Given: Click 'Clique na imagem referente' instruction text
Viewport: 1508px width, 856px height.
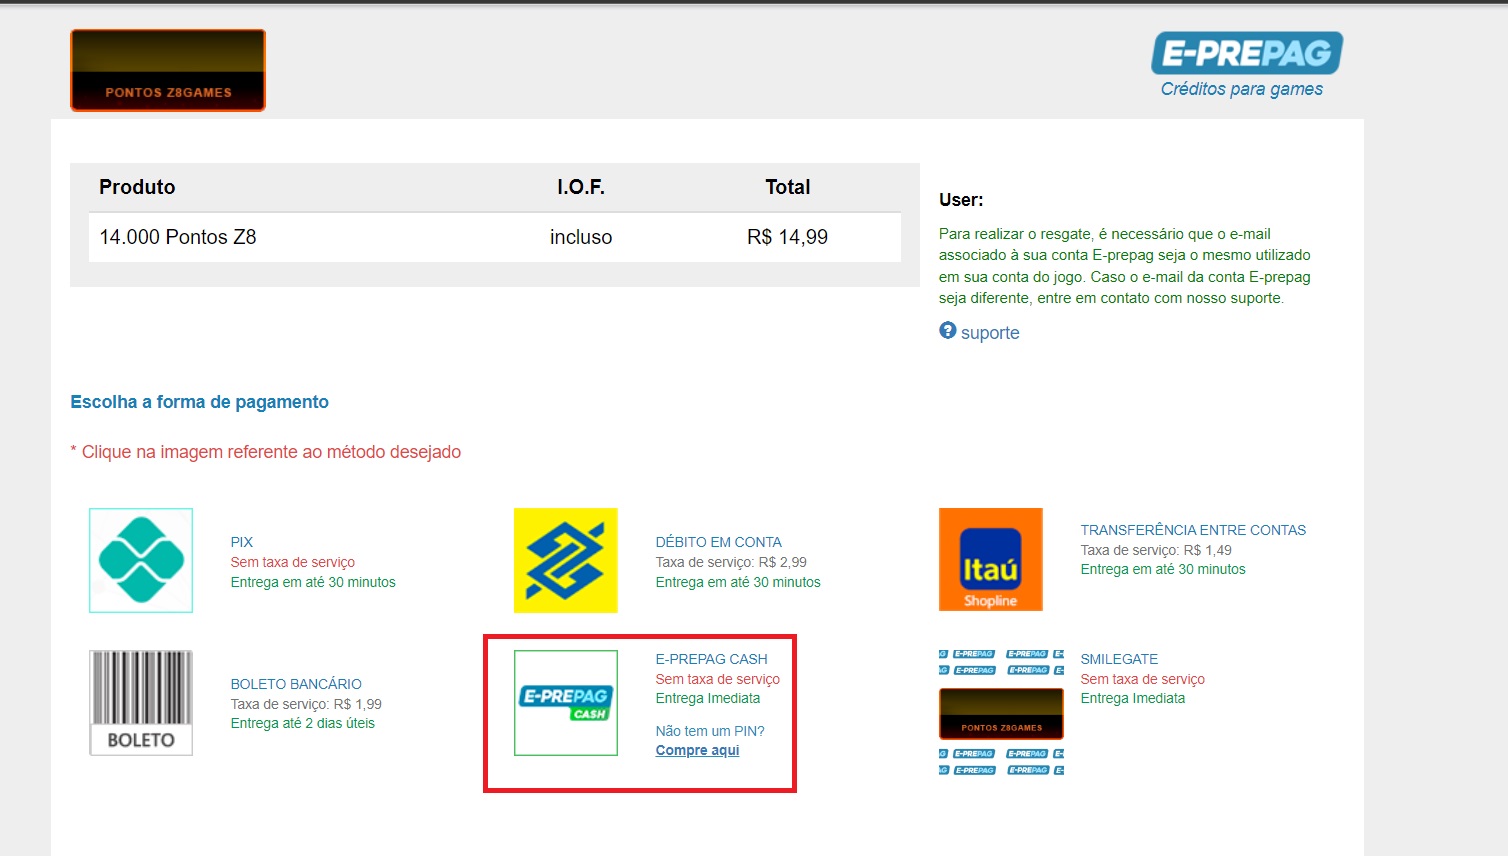Looking at the screenshot, I should (265, 452).
